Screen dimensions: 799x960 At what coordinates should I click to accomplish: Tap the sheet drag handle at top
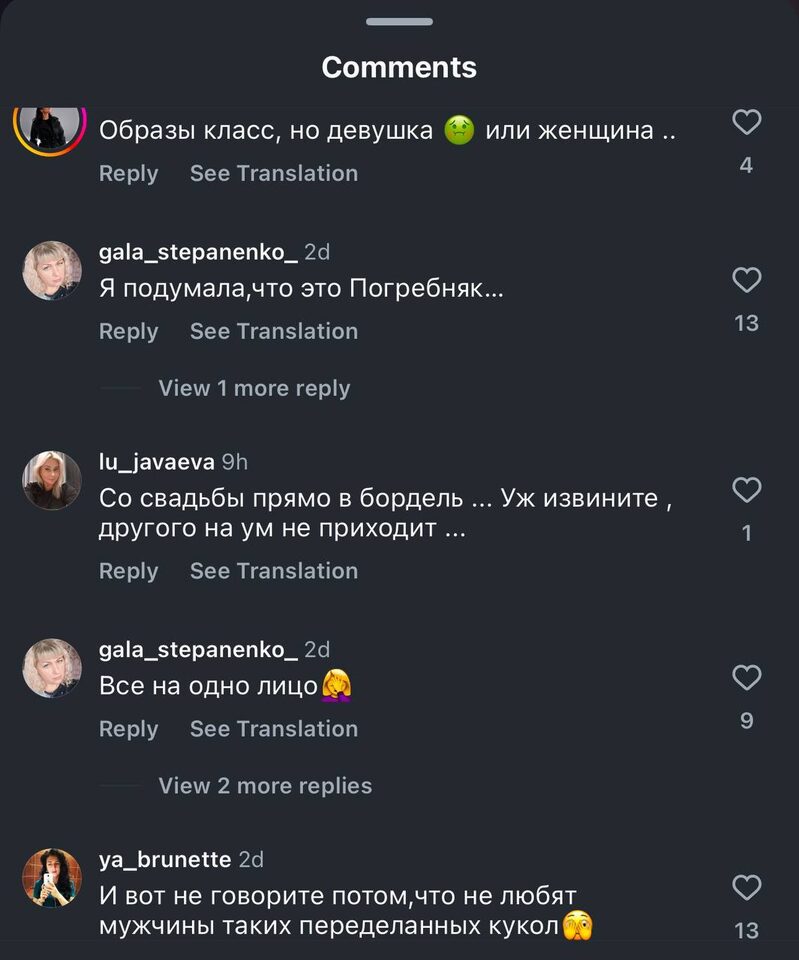click(x=399, y=21)
